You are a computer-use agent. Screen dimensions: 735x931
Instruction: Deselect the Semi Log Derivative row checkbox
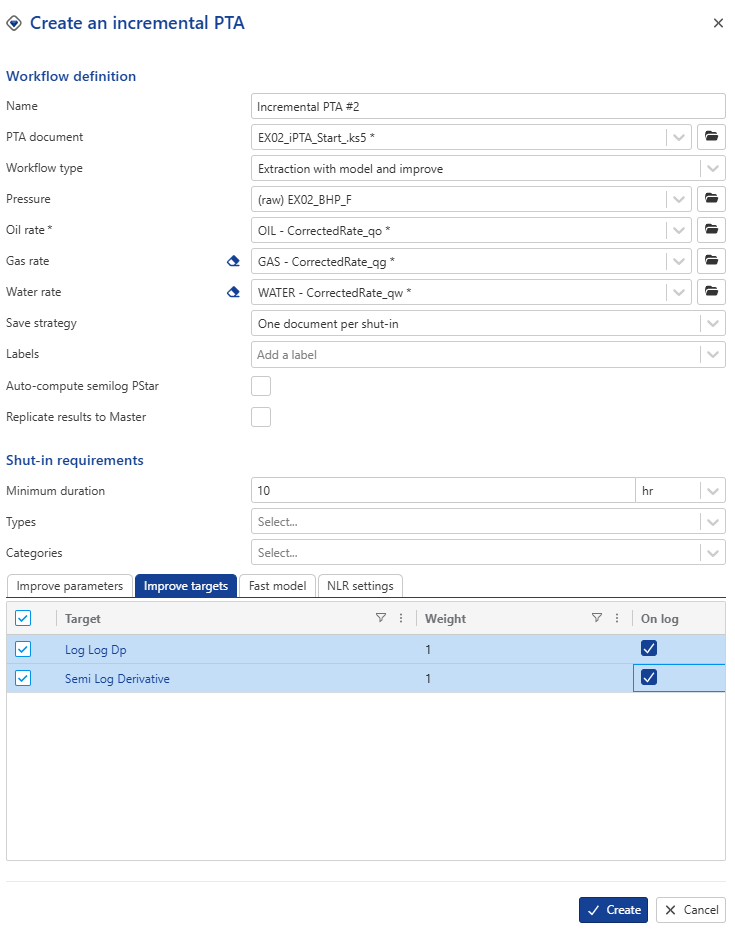23,678
